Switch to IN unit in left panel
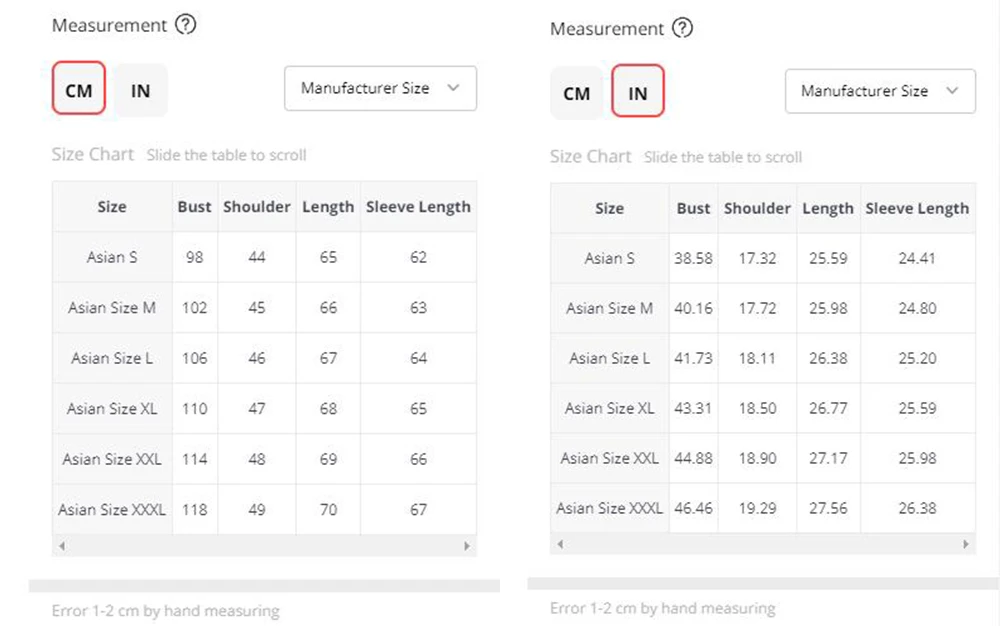 pos(140,90)
